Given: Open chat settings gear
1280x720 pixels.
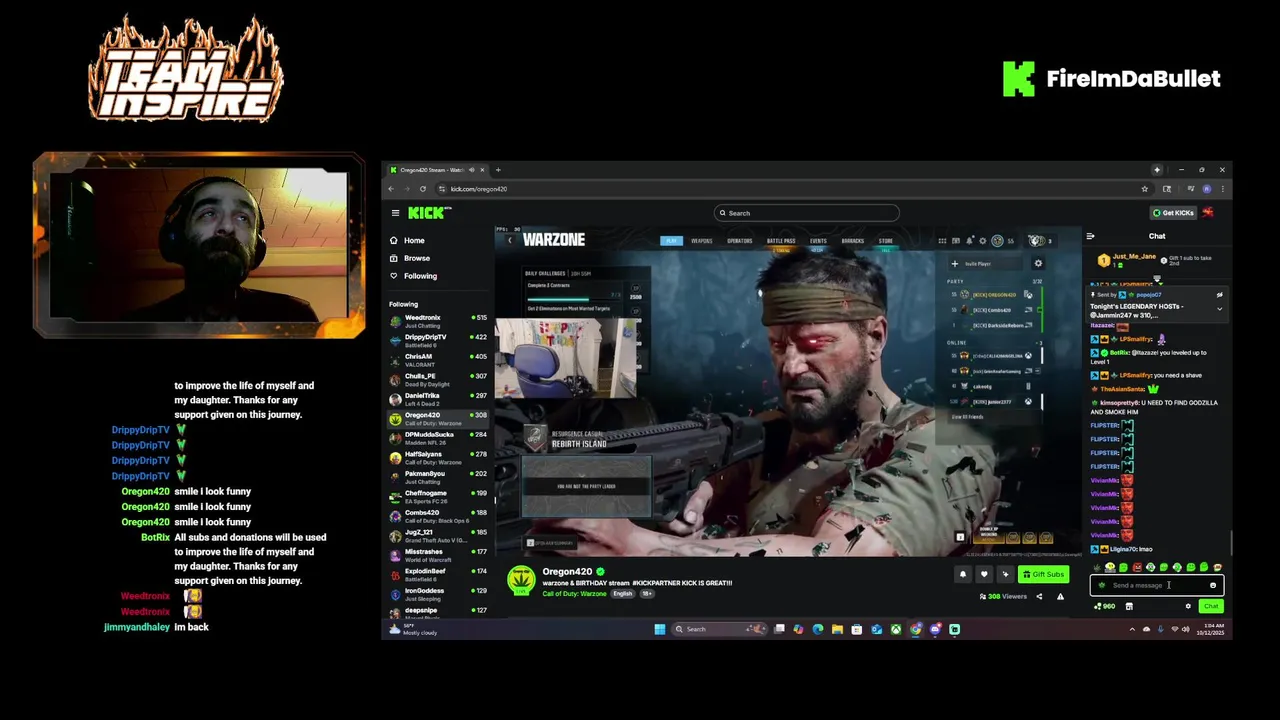Looking at the screenshot, I should click(x=1188, y=606).
